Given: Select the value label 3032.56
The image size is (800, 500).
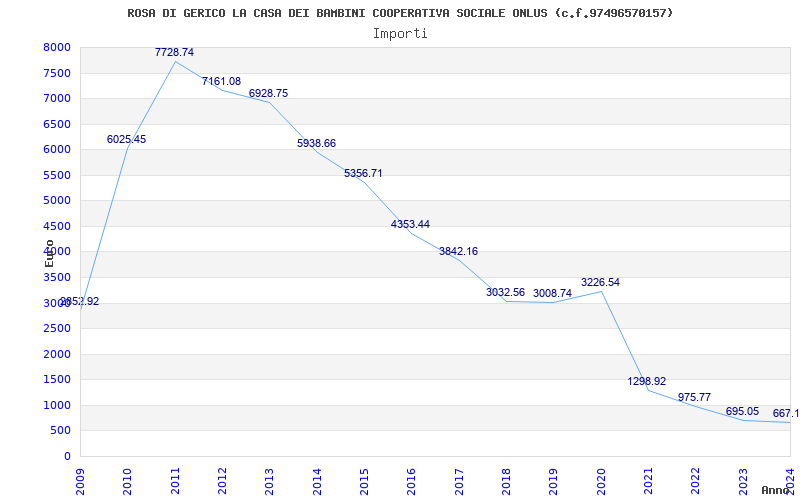Looking at the screenshot, I should 505,292.
